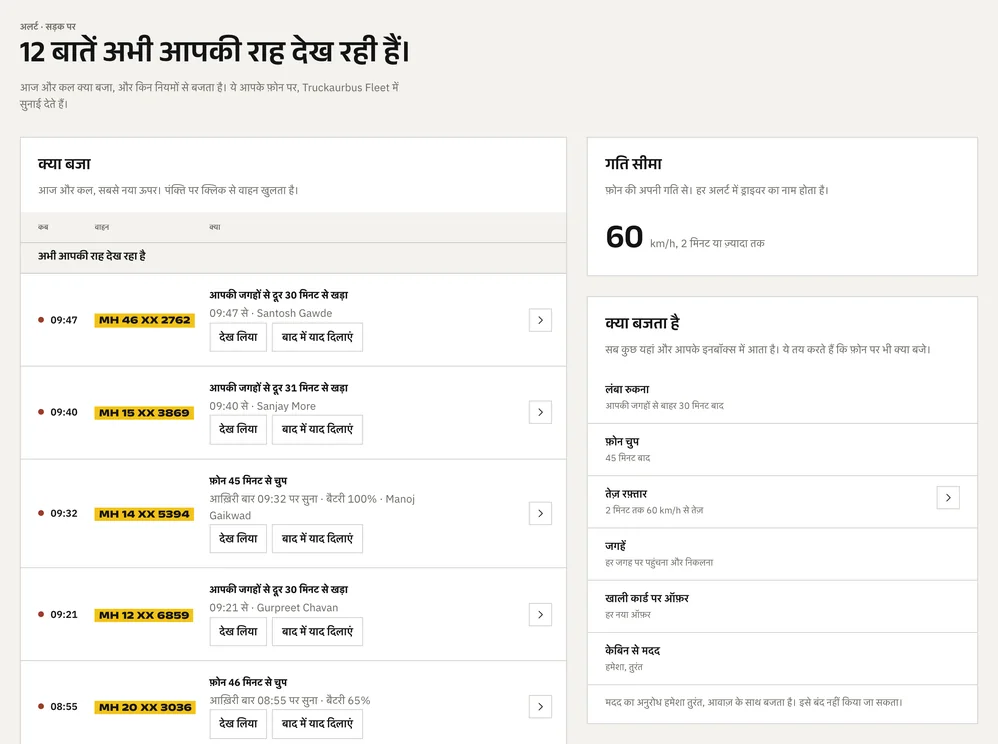This screenshot has height=744, width=998.
Task: Open the खाली कार्ड पर ऑफ़र rule row
Action: click(782, 606)
